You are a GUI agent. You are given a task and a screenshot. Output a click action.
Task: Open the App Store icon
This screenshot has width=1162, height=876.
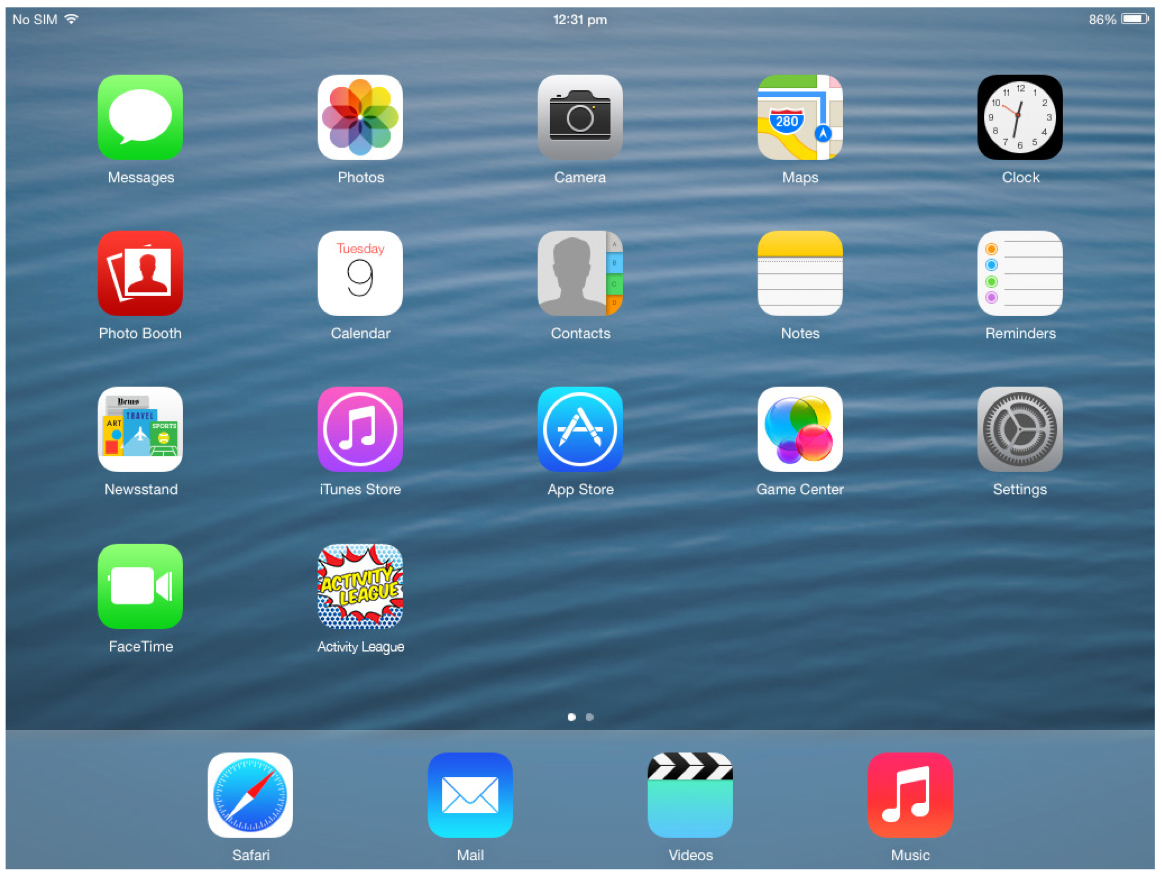pyautogui.click(x=580, y=430)
